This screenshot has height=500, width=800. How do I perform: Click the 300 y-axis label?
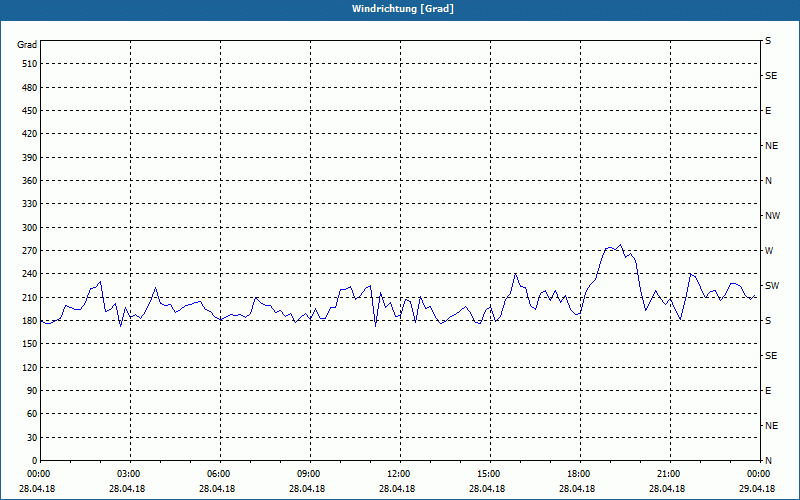pyautogui.click(x=30, y=228)
